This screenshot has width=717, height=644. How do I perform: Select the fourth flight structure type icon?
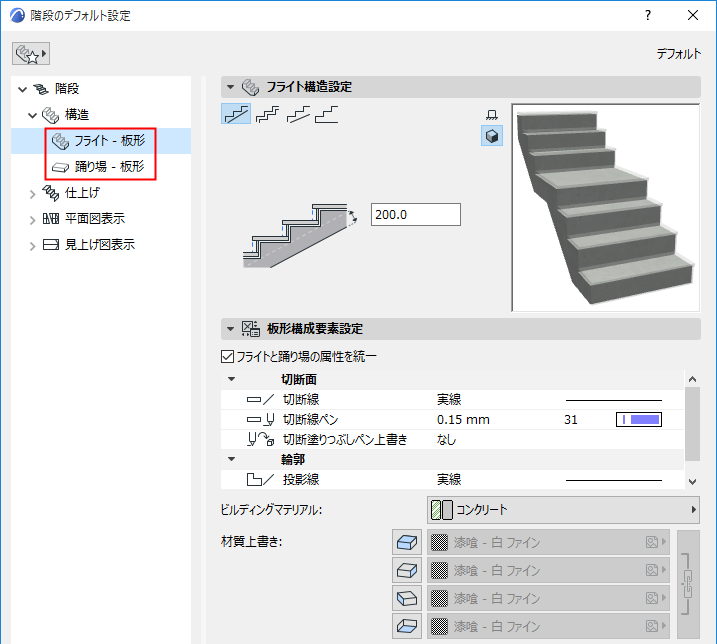(326, 114)
